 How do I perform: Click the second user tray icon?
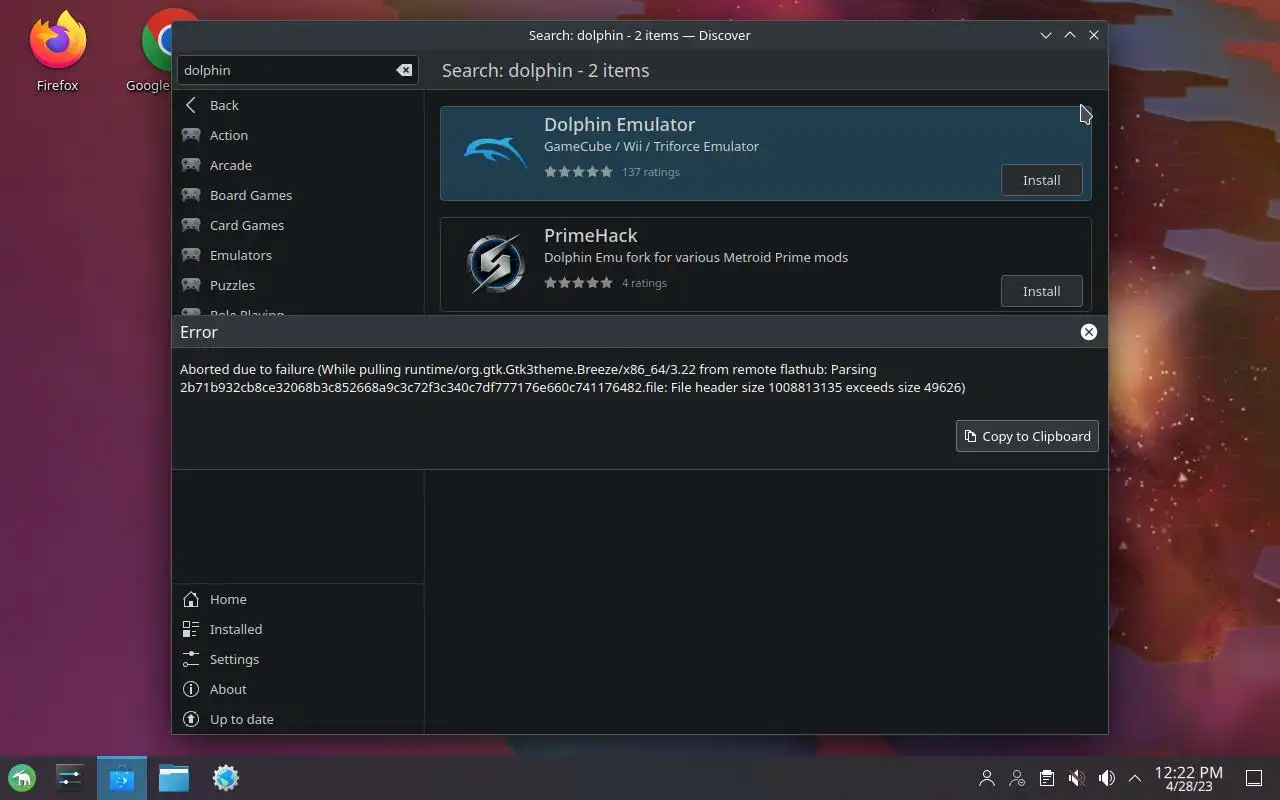[1017, 778]
